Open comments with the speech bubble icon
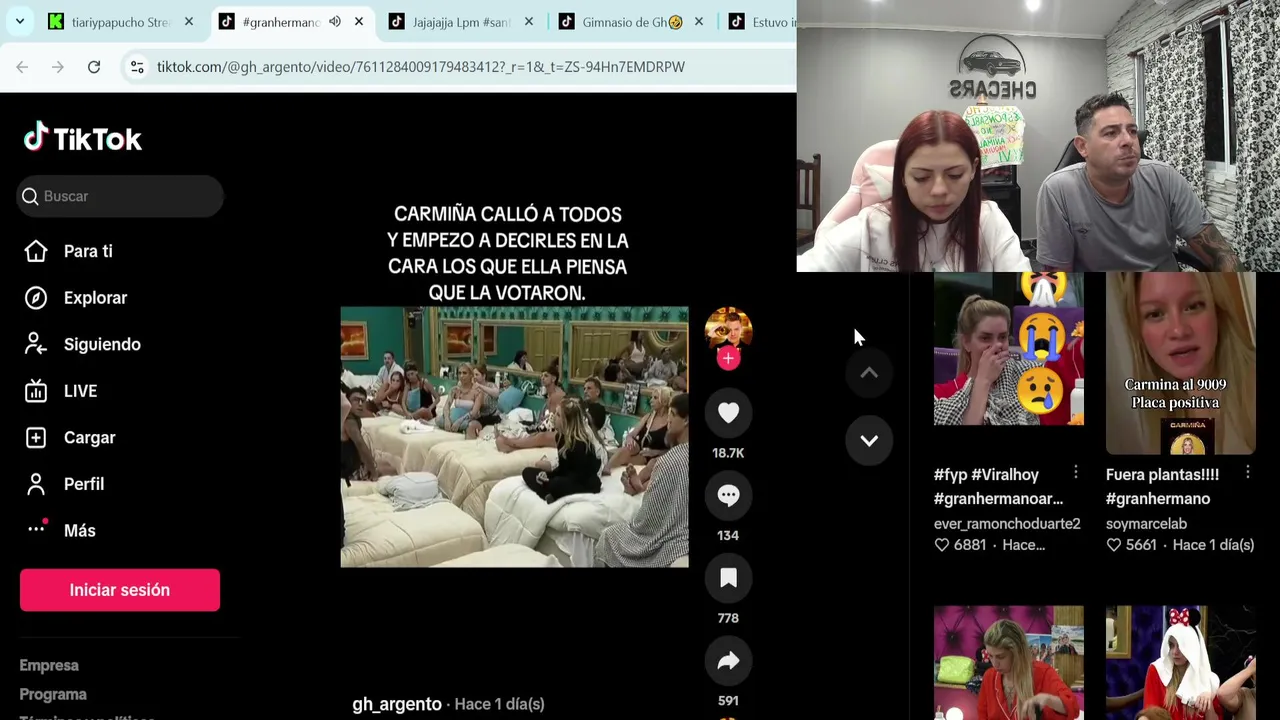1280x720 pixels. click(x=728, y=495)
